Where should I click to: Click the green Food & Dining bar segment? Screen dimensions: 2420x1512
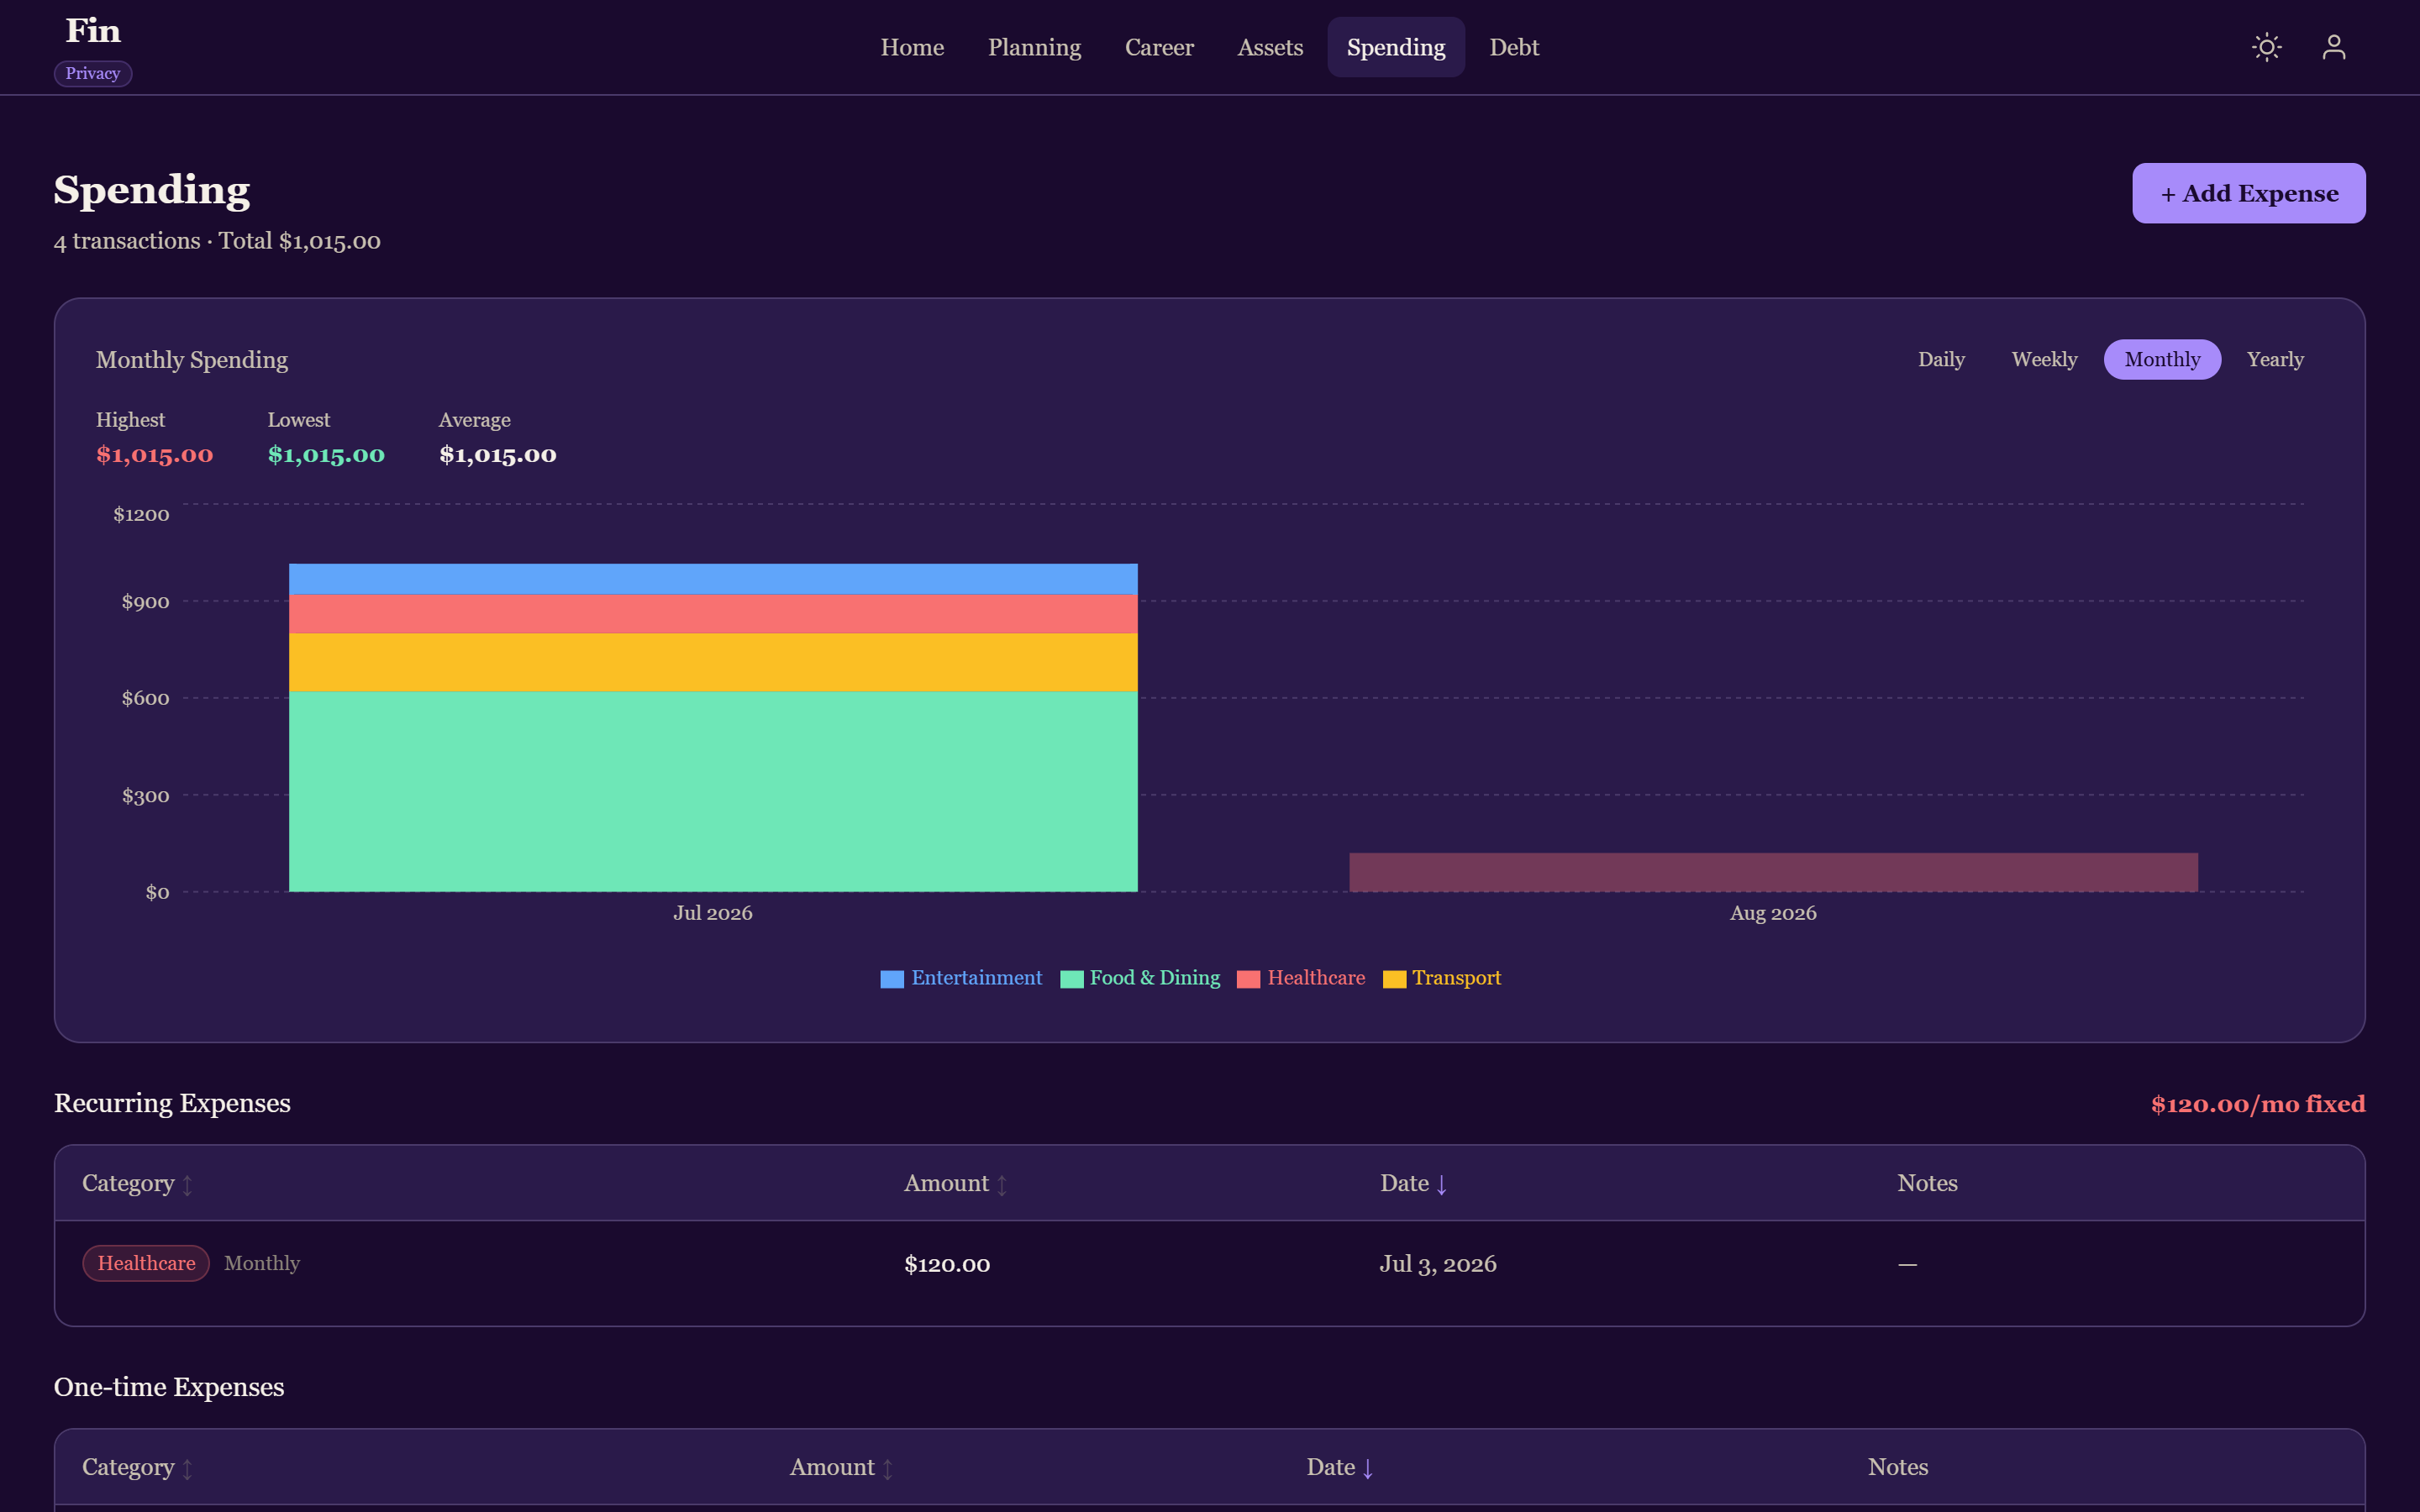tap(713, 791)
